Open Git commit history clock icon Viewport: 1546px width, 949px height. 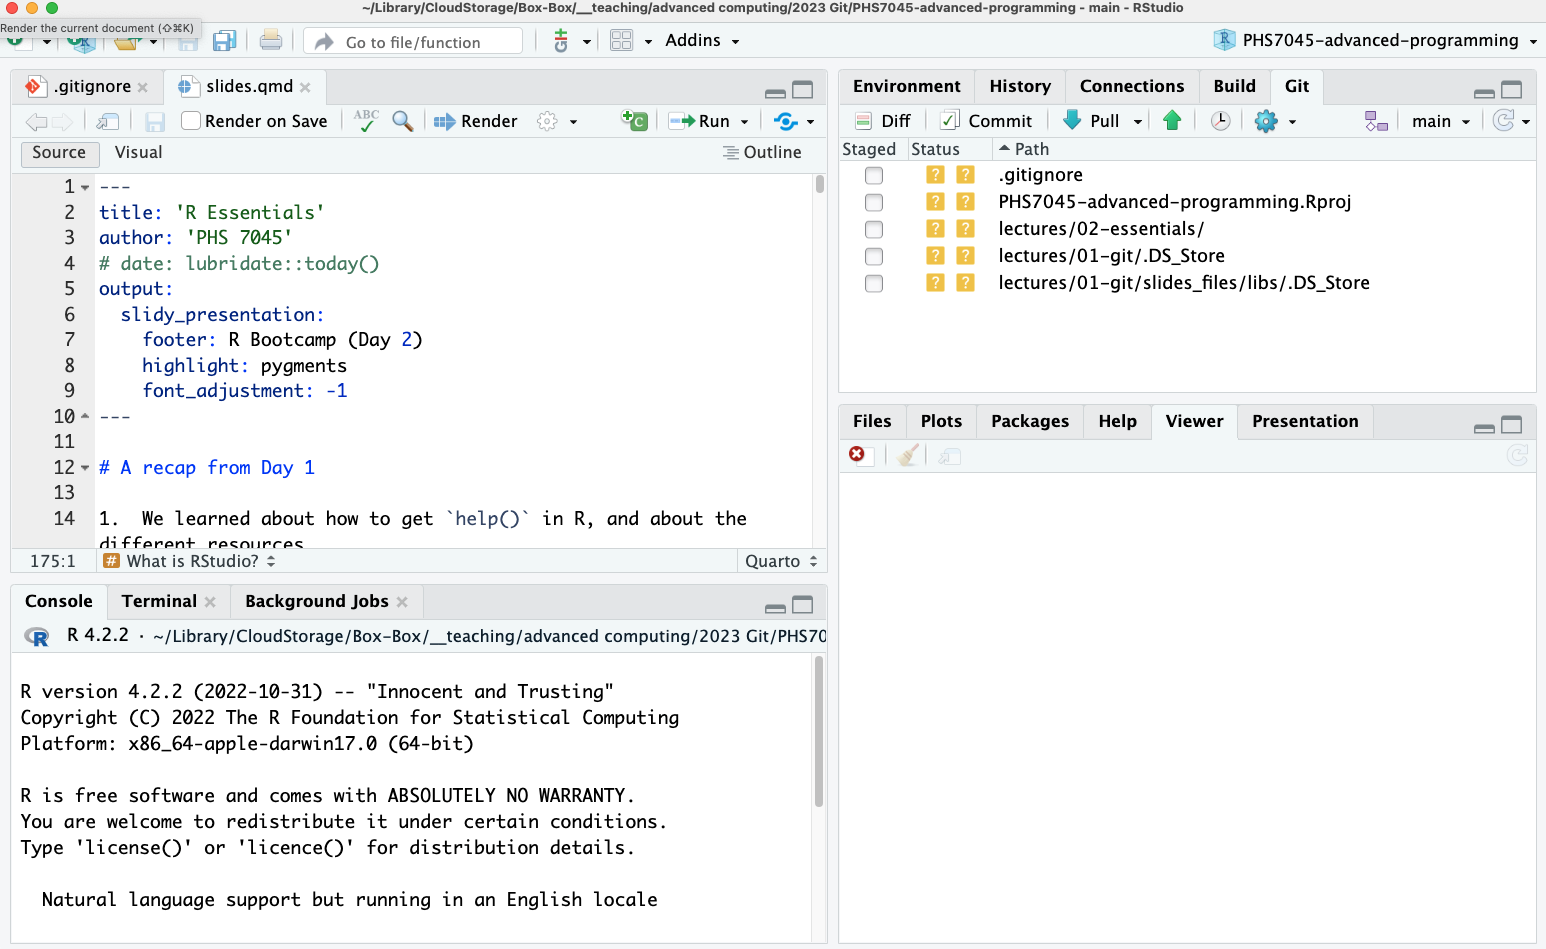[x=1220, y=121]
